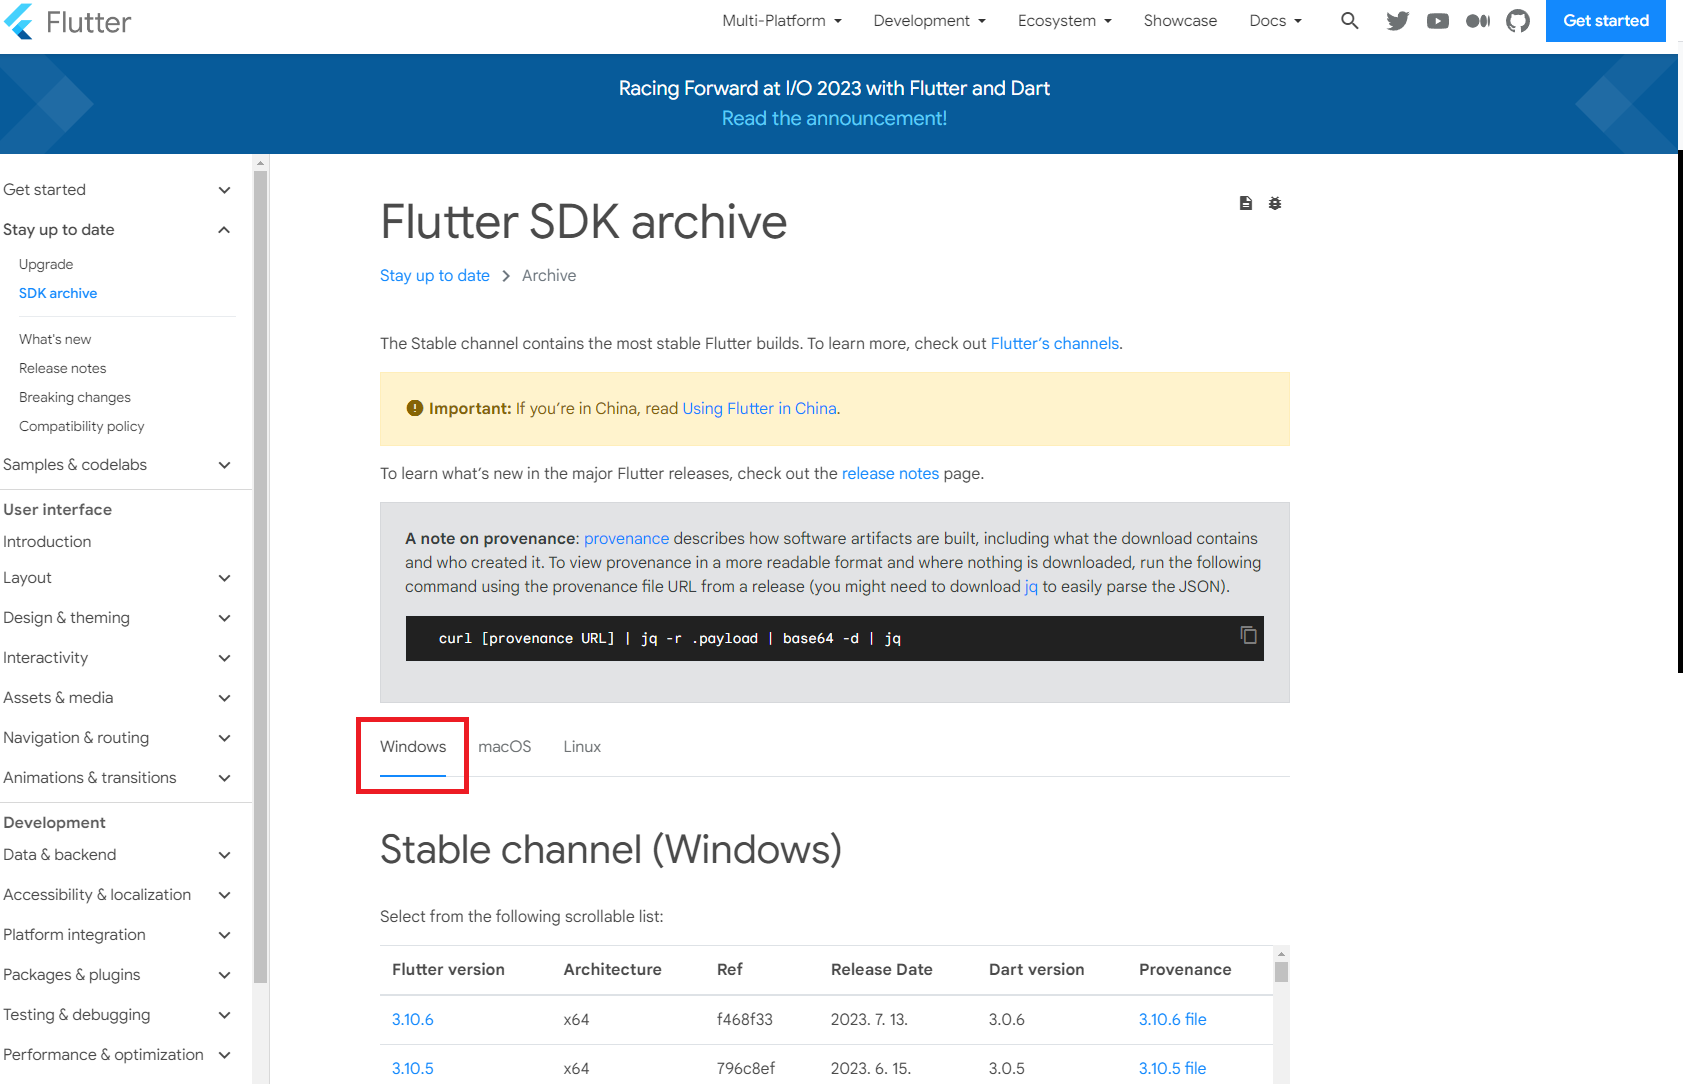This screenshot has width=1683, height=1084.
Task: Click Stay up to date breadcrumb
Action: [435, 276]
